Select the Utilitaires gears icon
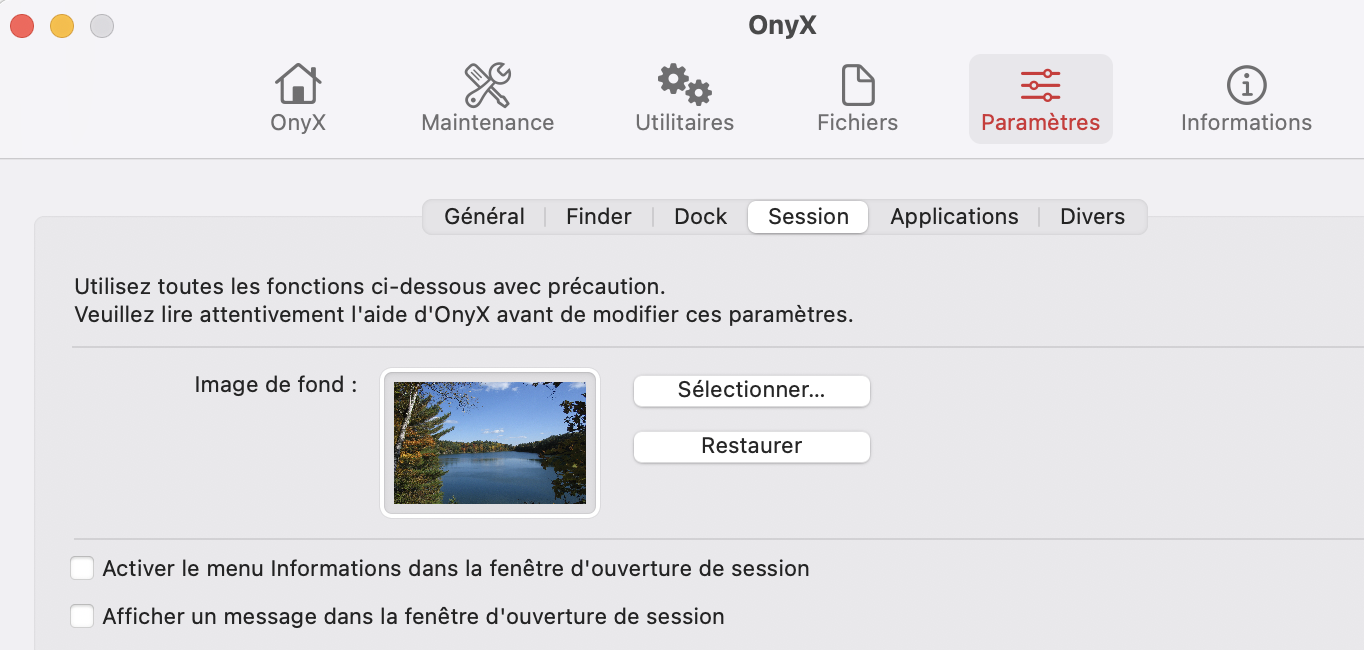The image size is (1364, 650). (x=684, y=86)
